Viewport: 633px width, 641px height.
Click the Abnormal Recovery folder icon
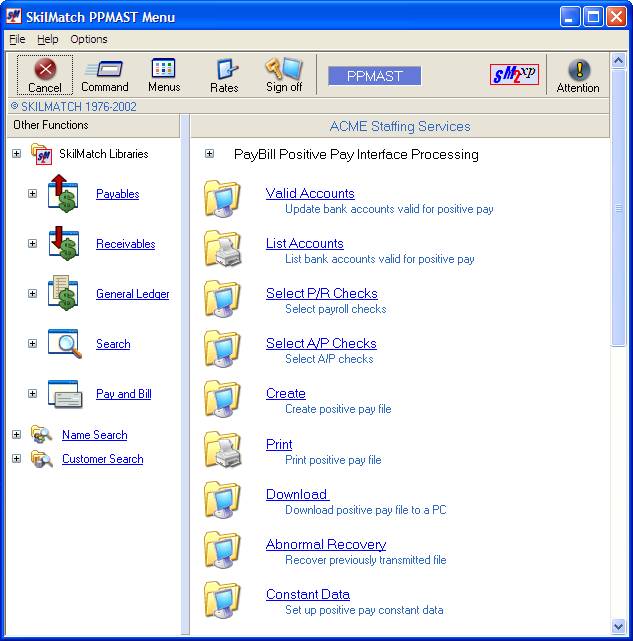(222, 549)
